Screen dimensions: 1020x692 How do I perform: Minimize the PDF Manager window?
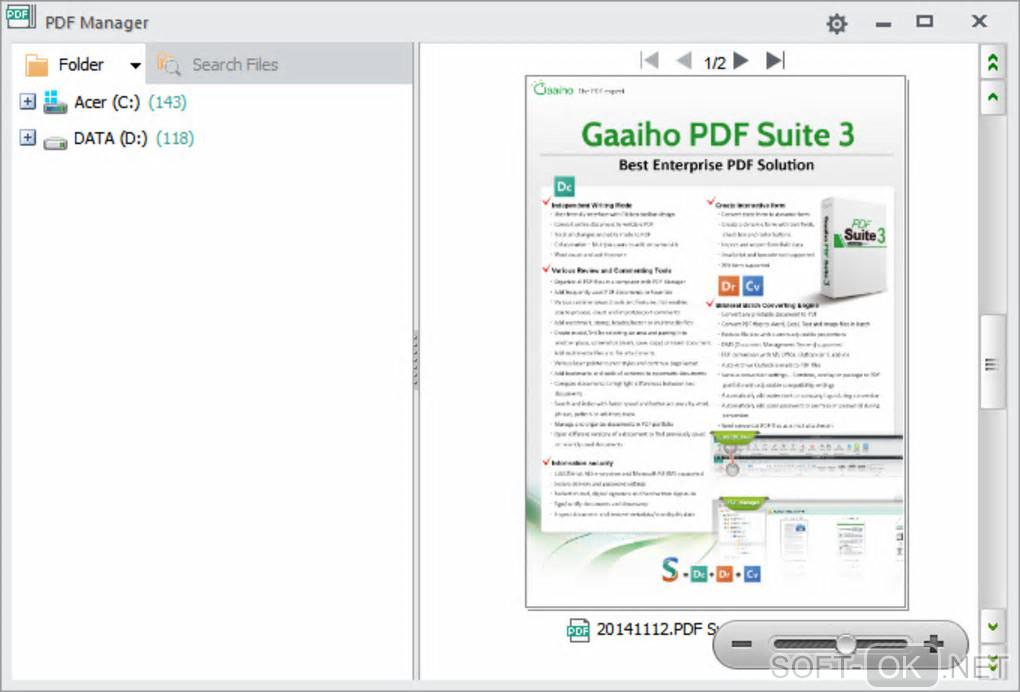pyautogui.click(x=883, y=25)
